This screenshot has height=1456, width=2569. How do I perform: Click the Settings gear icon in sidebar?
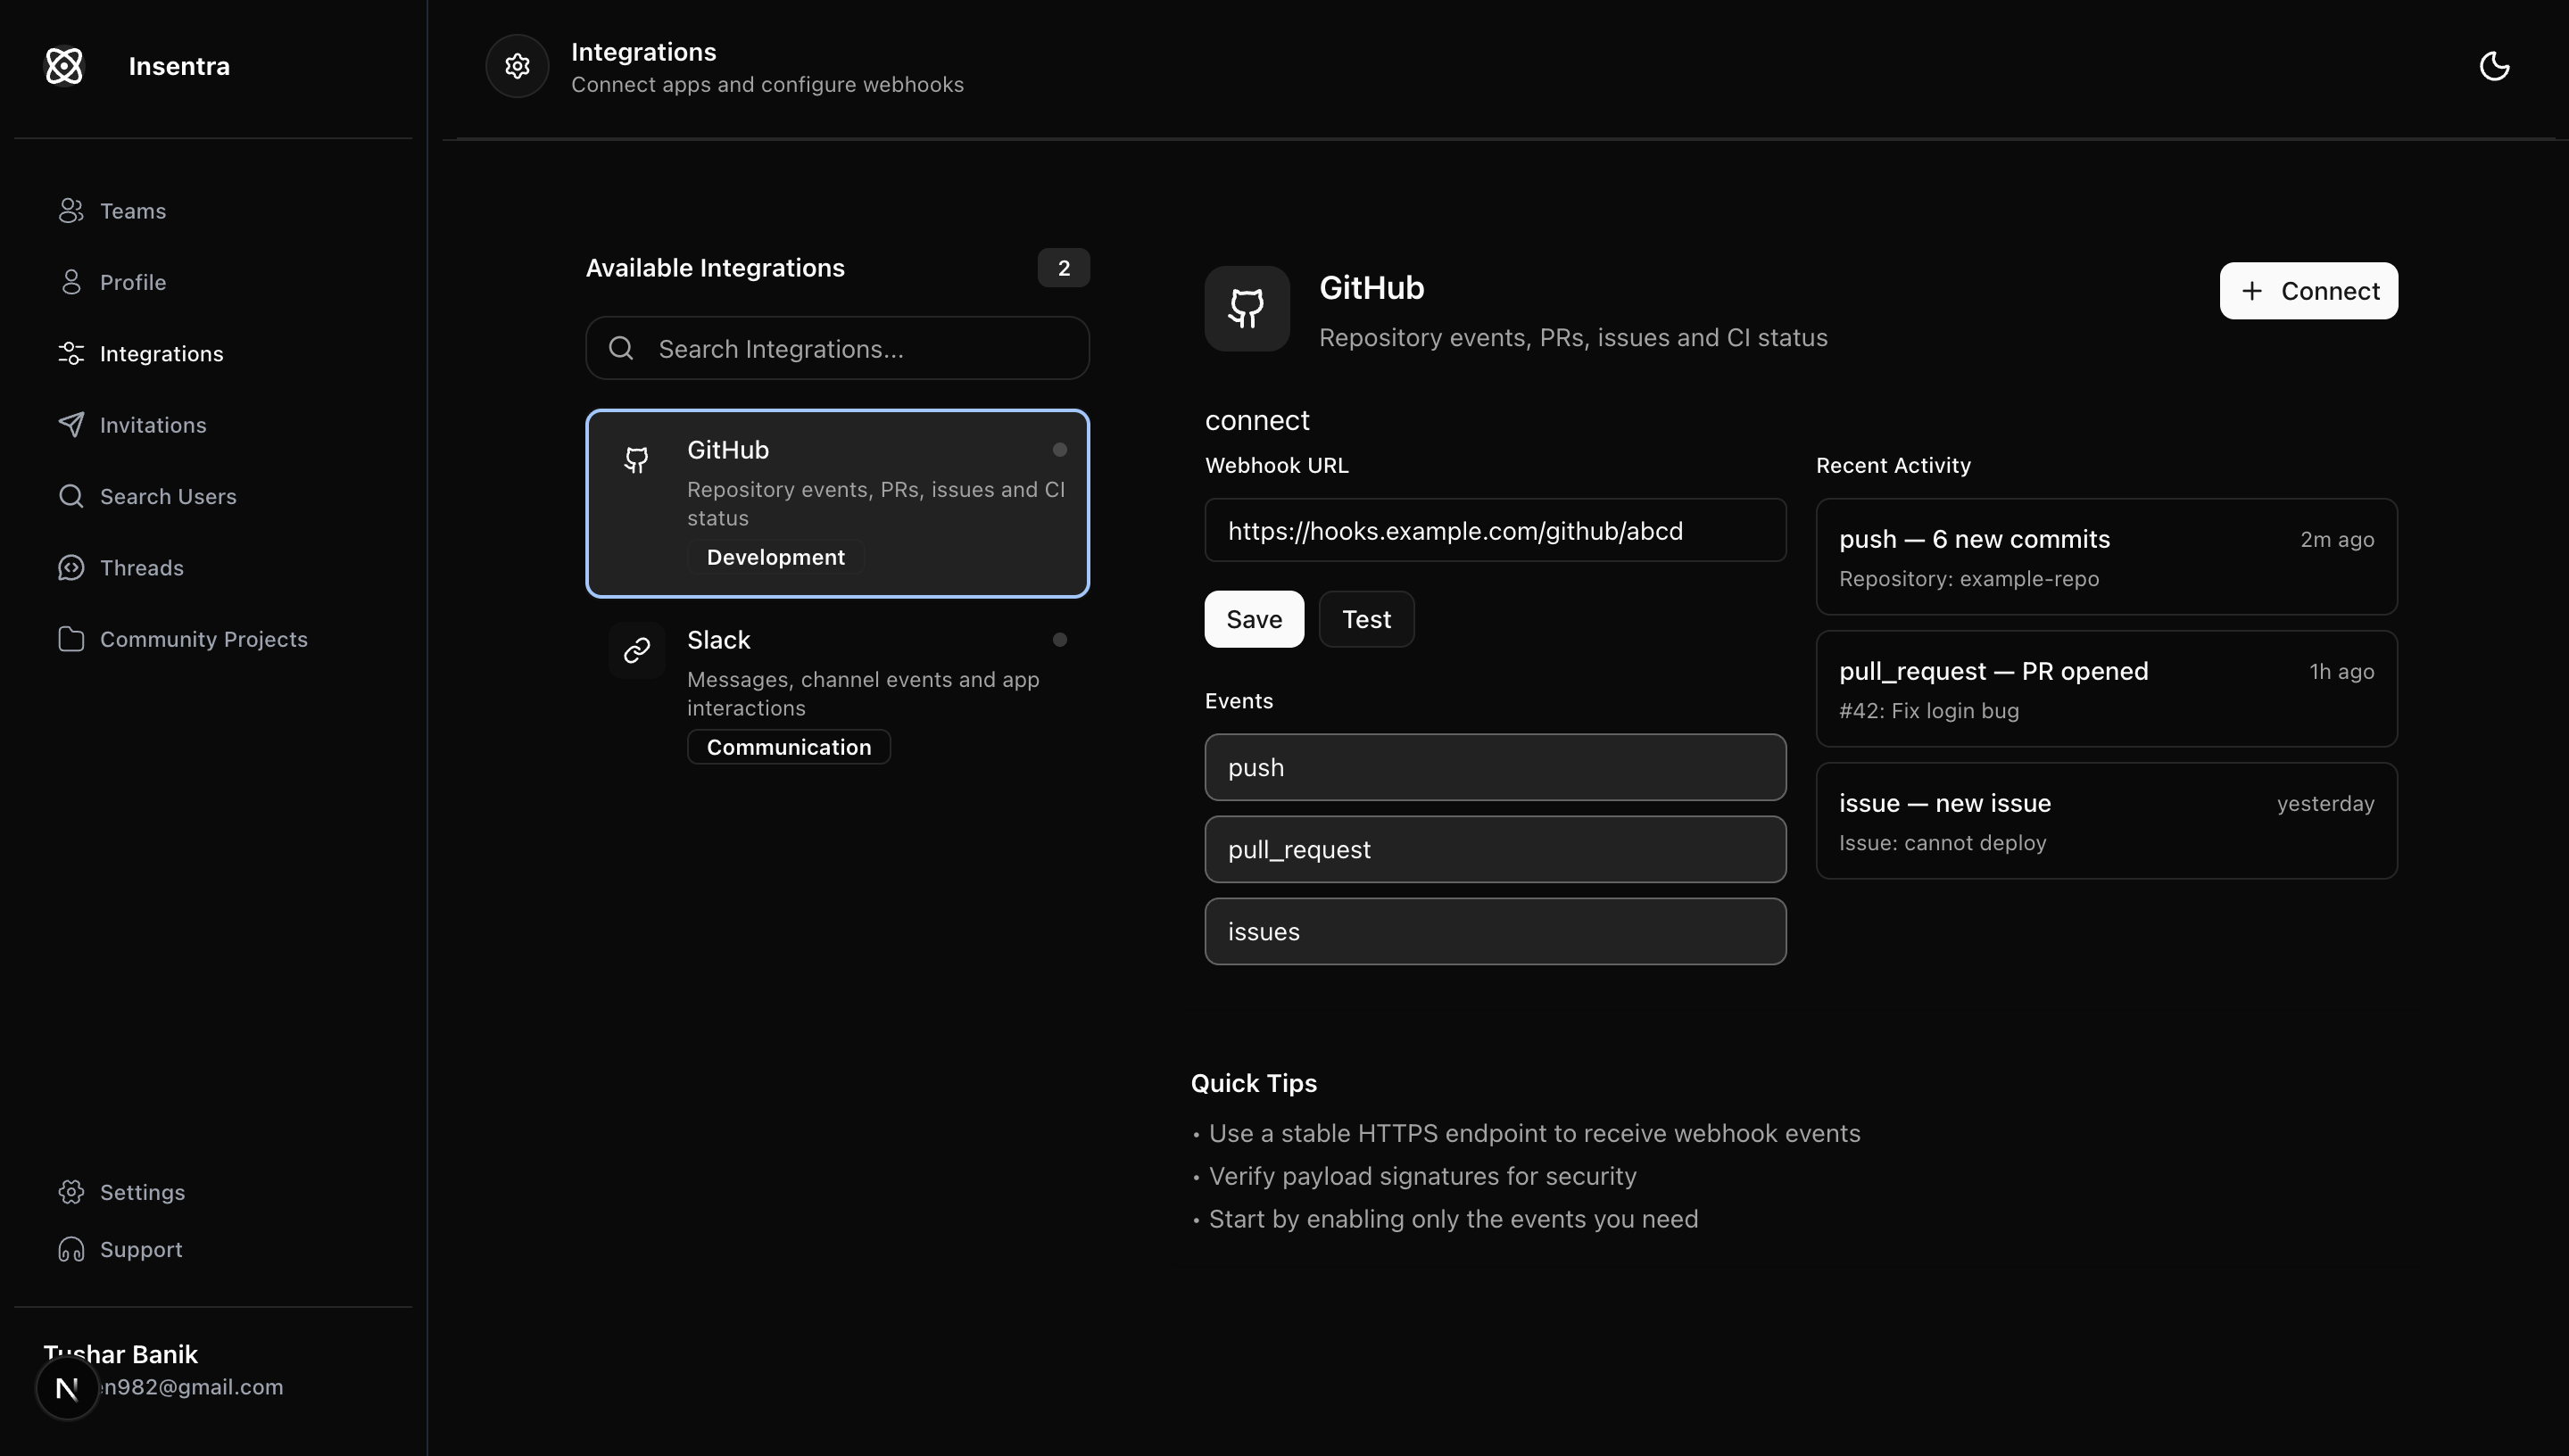pos(71,1192)
